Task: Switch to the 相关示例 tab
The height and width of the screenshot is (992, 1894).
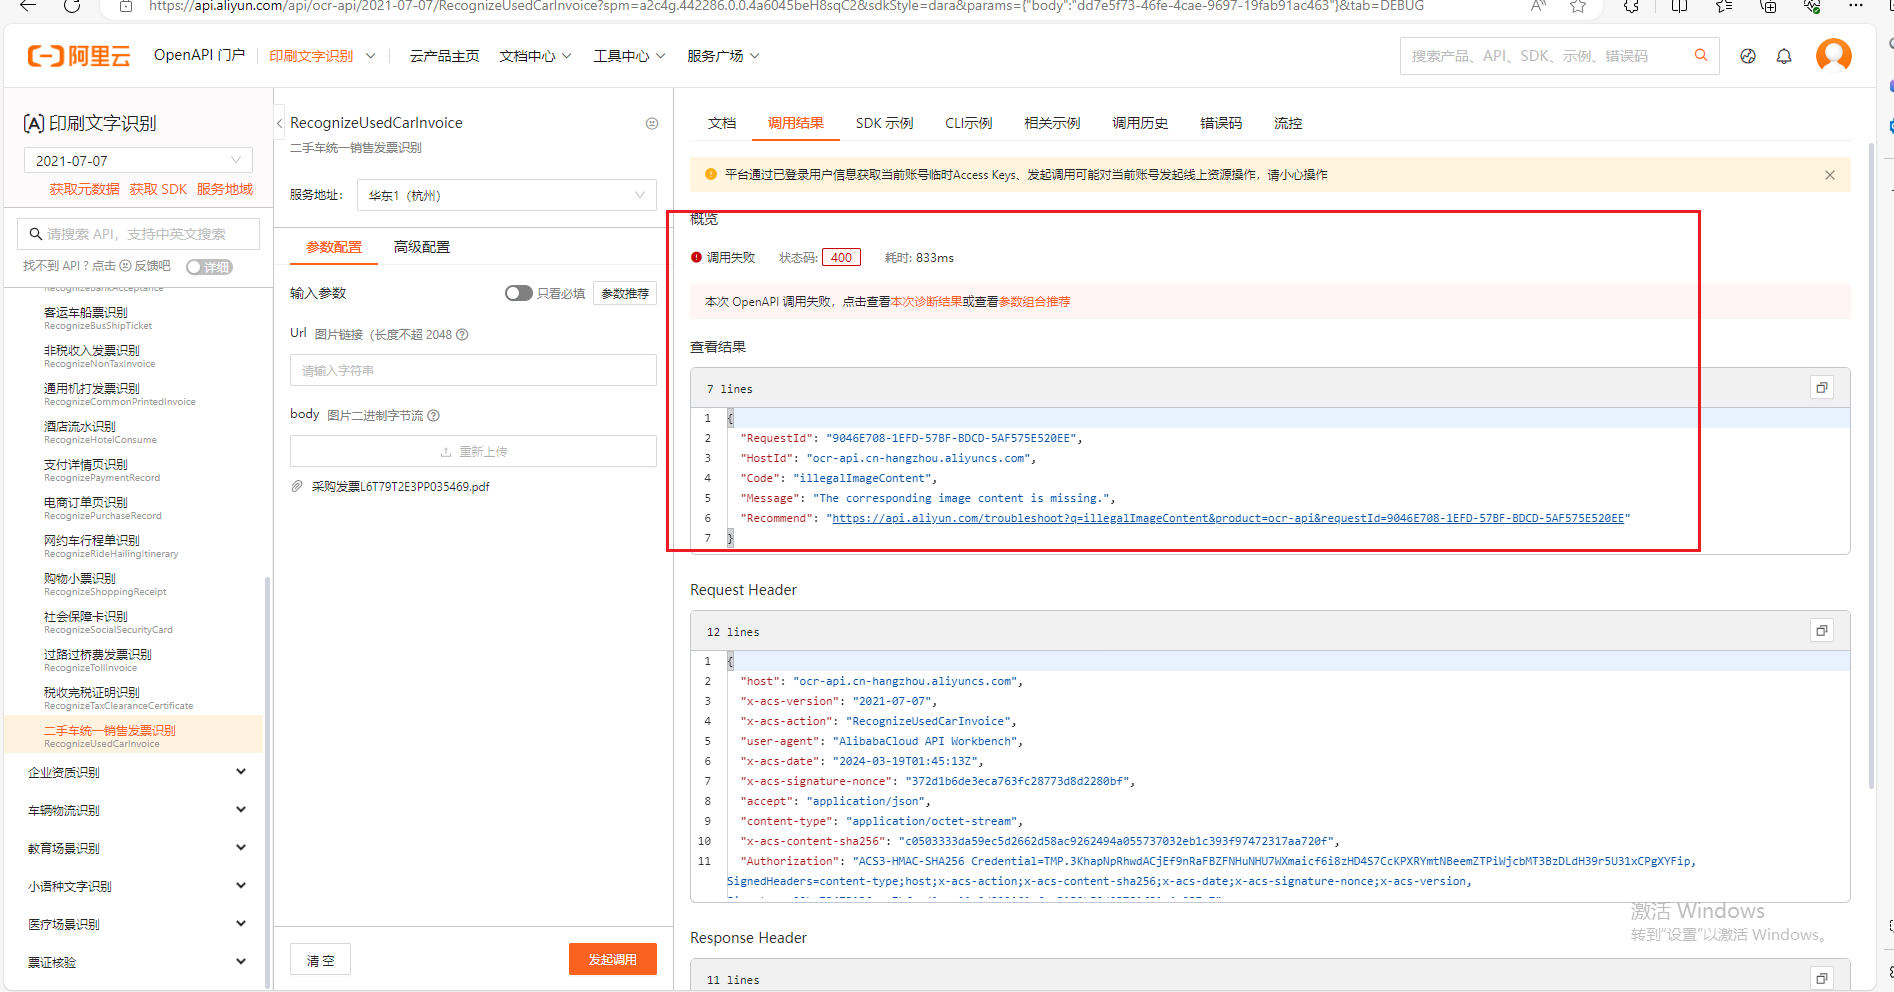Action: (1052, 123)
